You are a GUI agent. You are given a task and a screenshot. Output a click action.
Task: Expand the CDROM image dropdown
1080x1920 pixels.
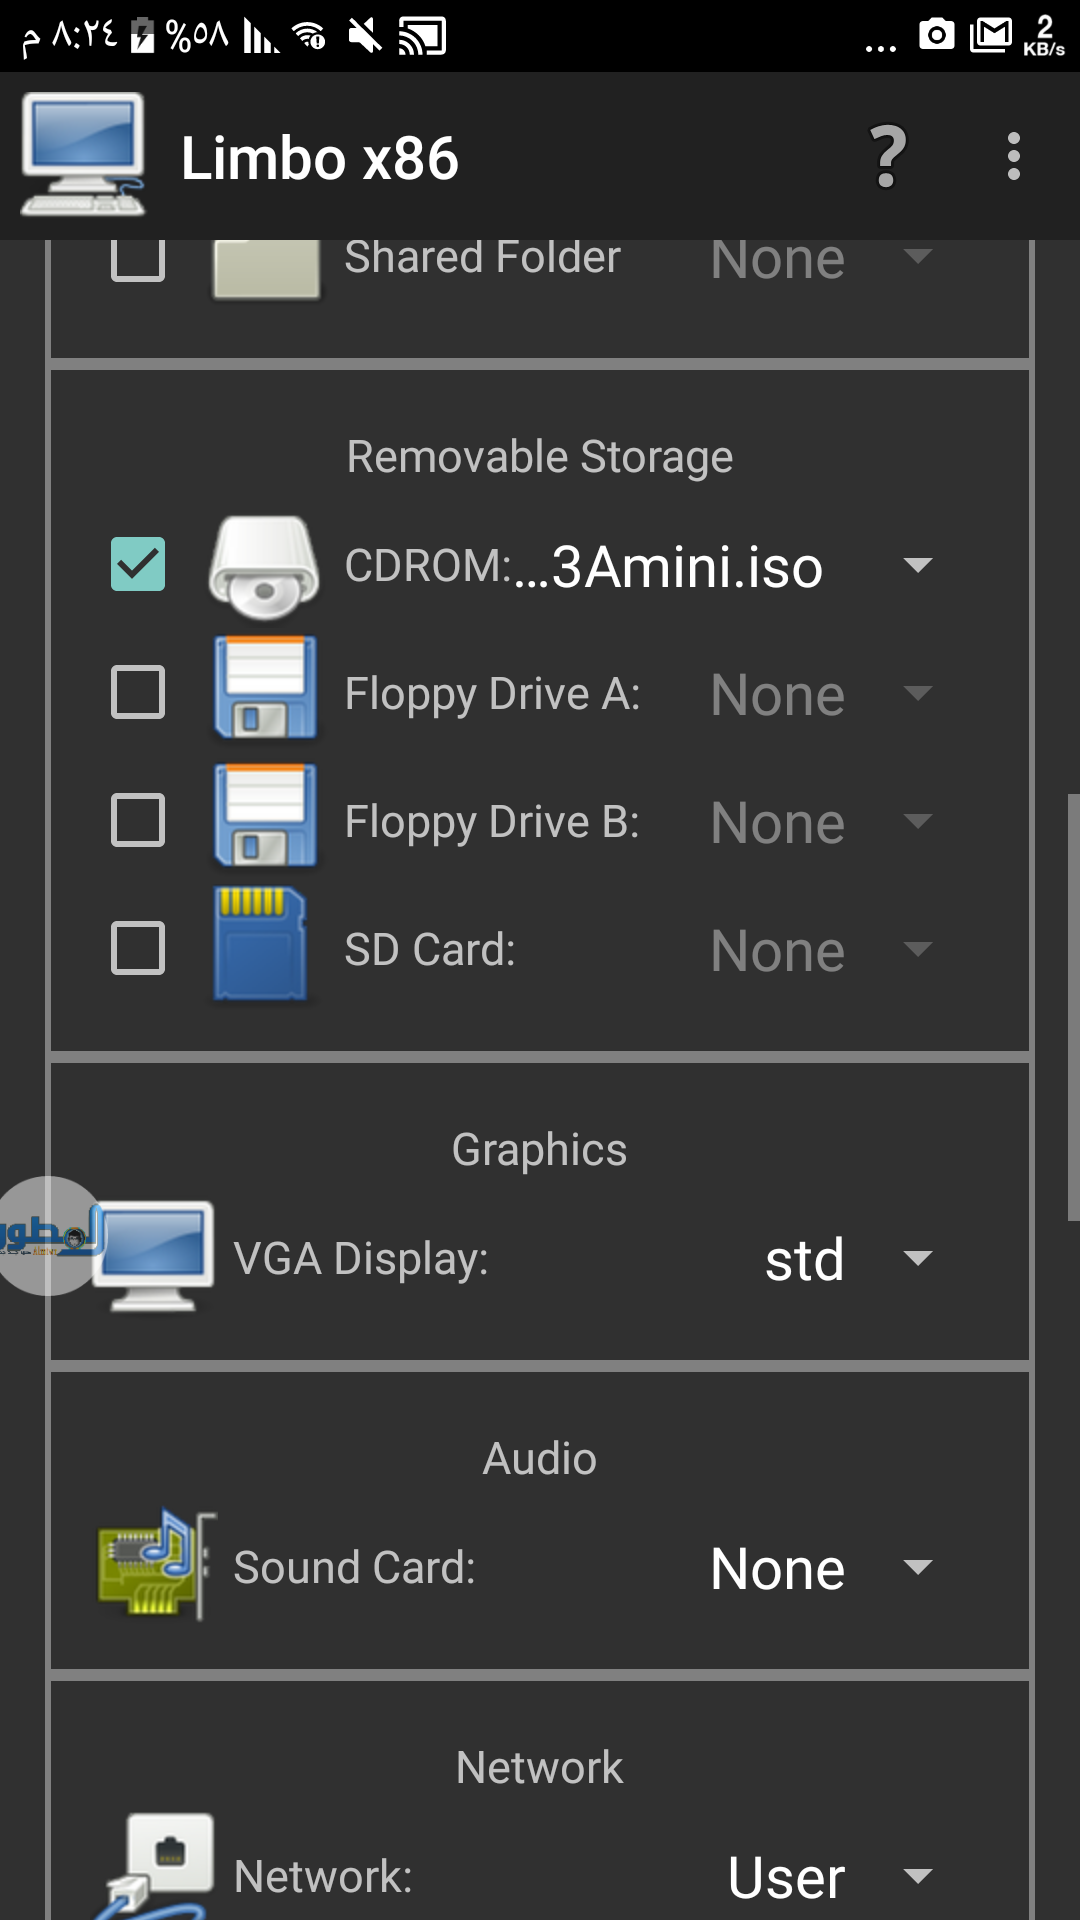click(x=917, y=566)
